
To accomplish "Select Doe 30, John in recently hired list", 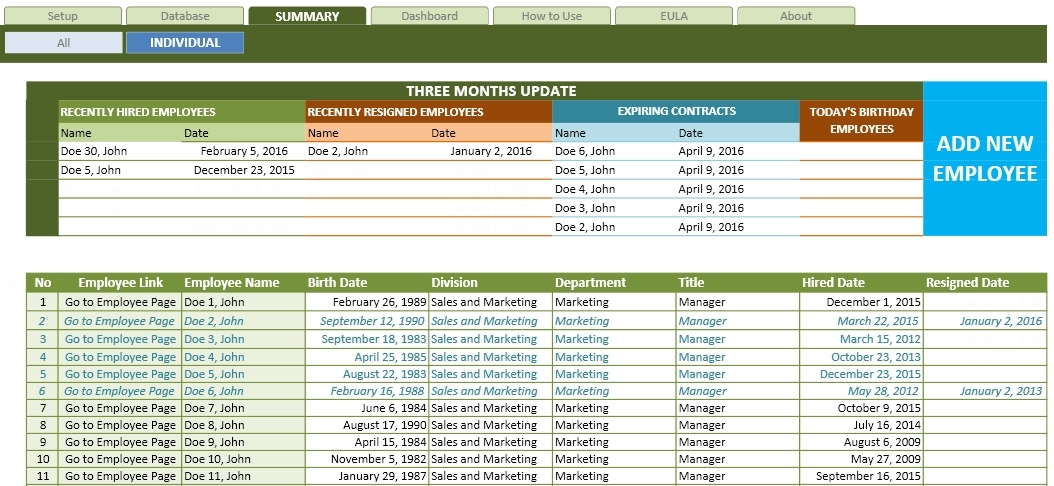I will pos(94,151).
